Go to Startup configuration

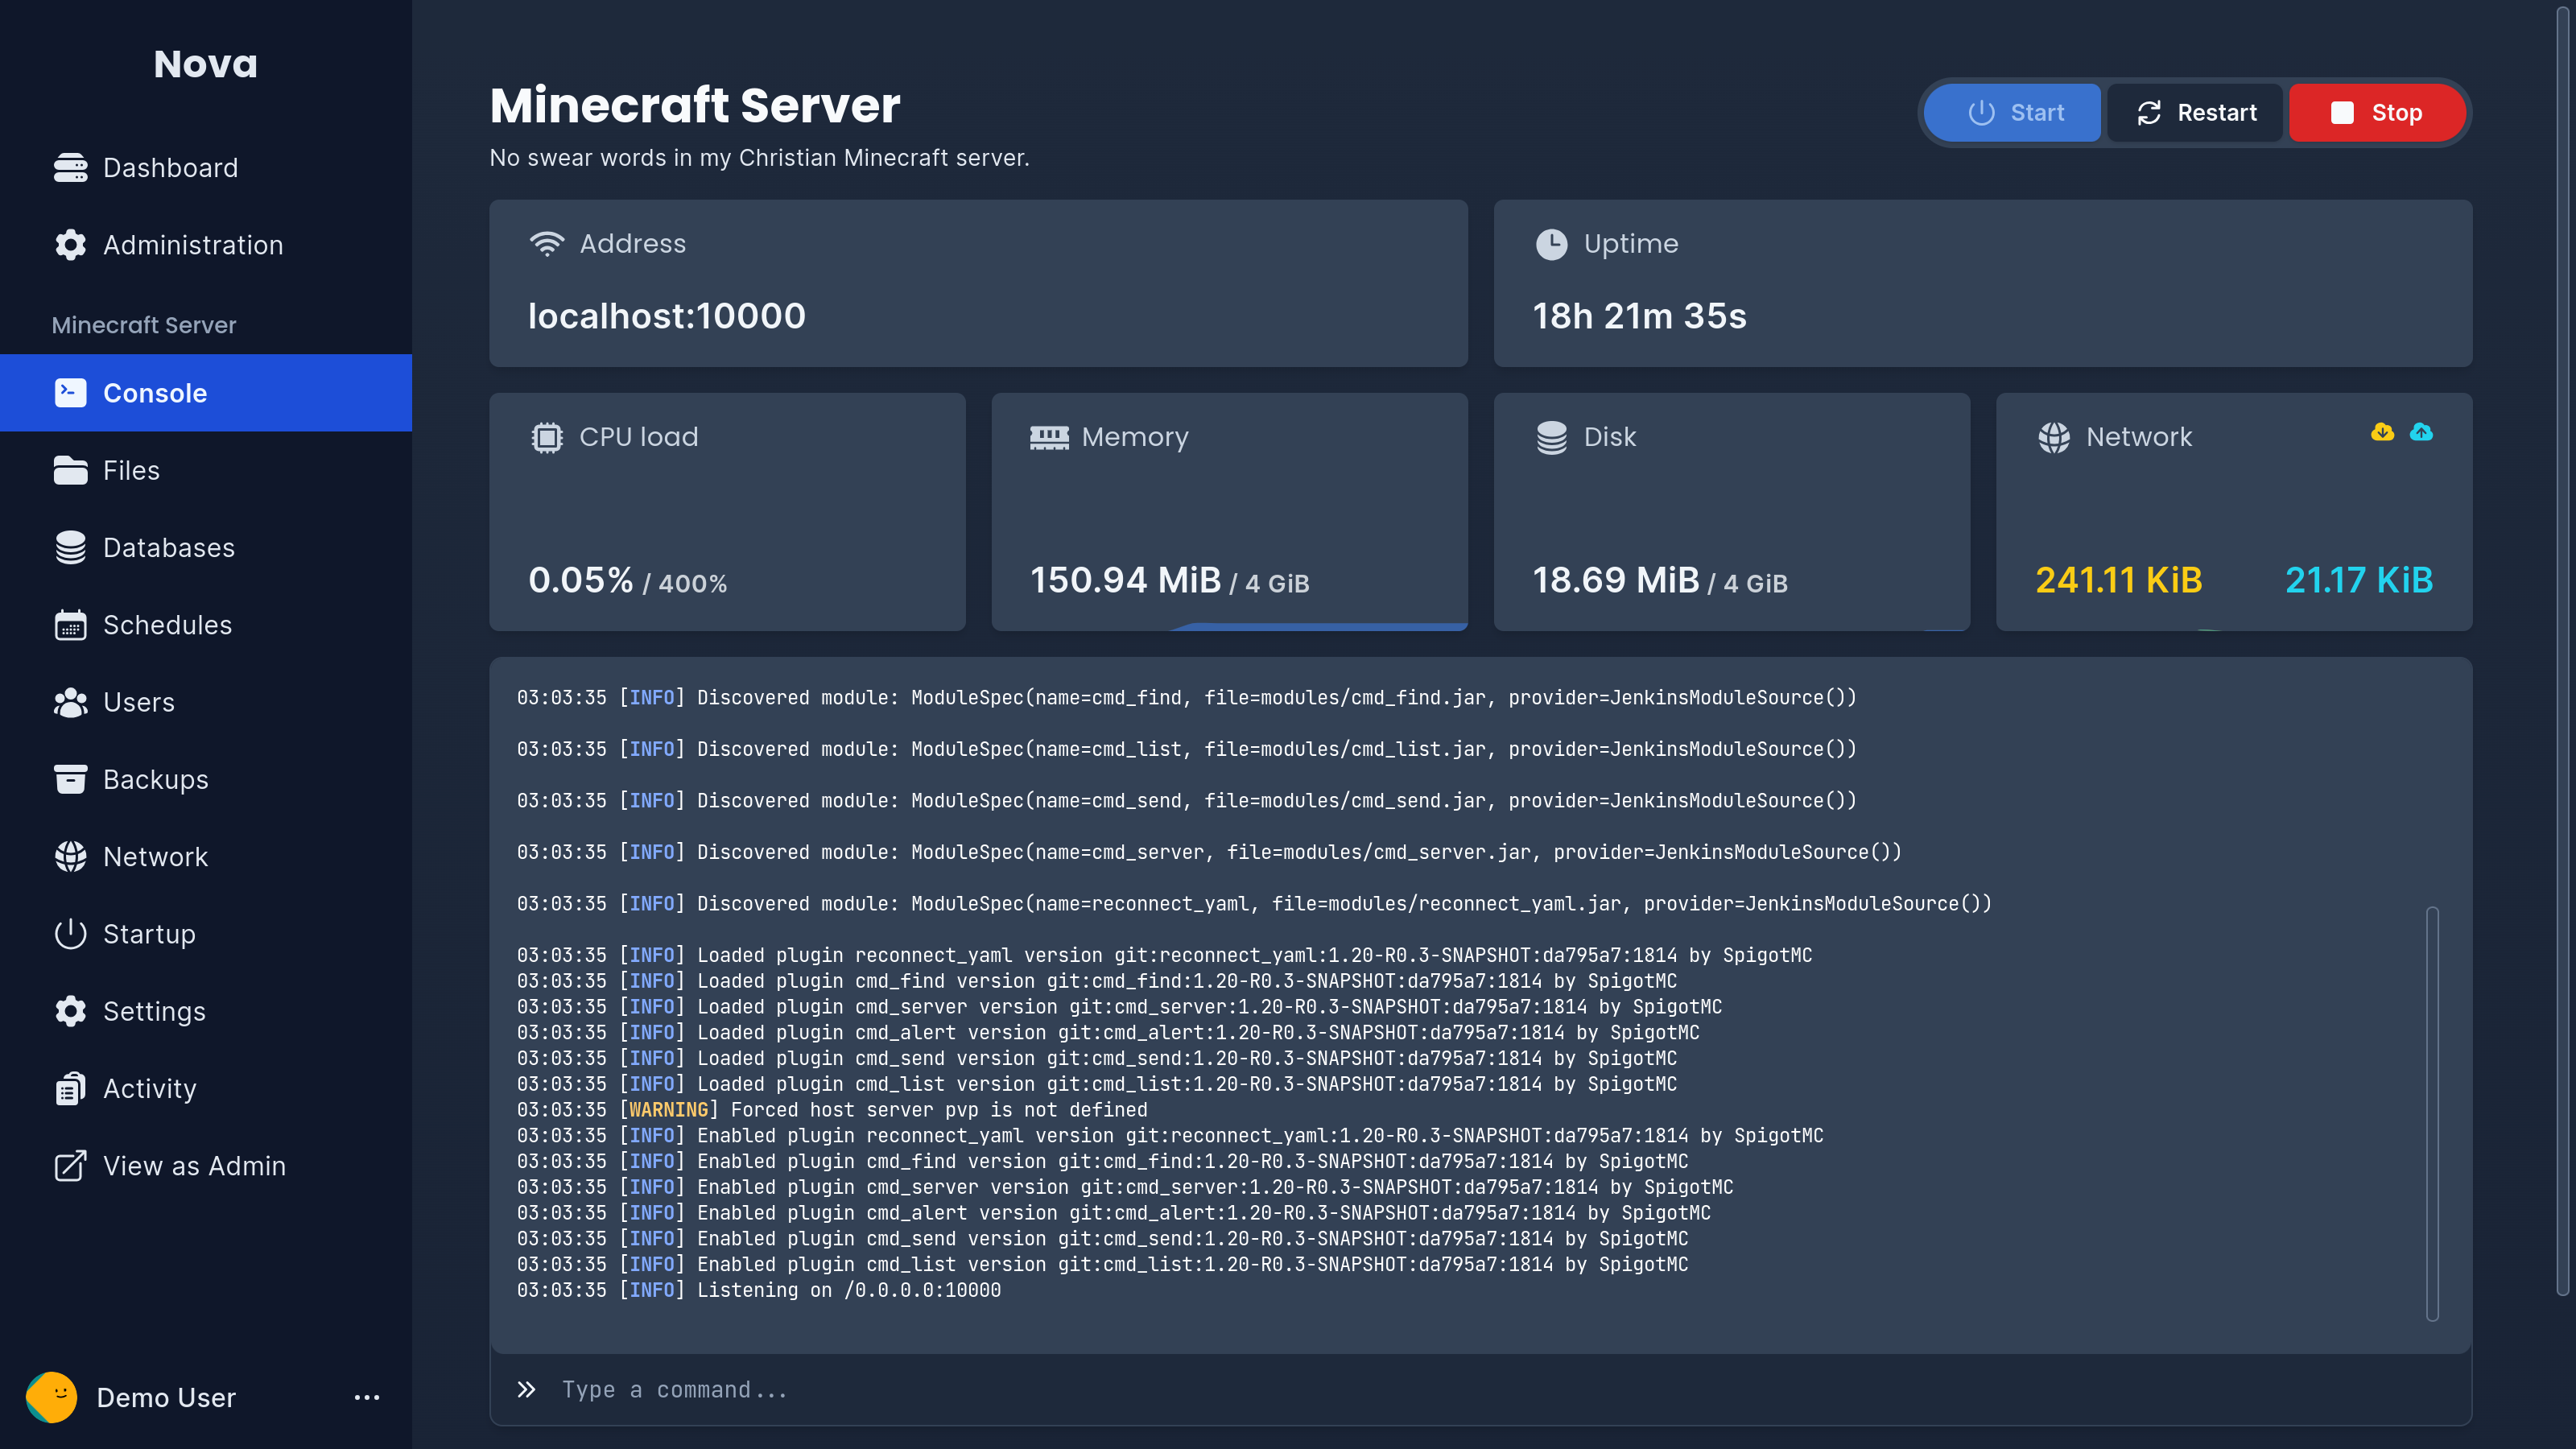pyautogui.click(x=206, y=934)
